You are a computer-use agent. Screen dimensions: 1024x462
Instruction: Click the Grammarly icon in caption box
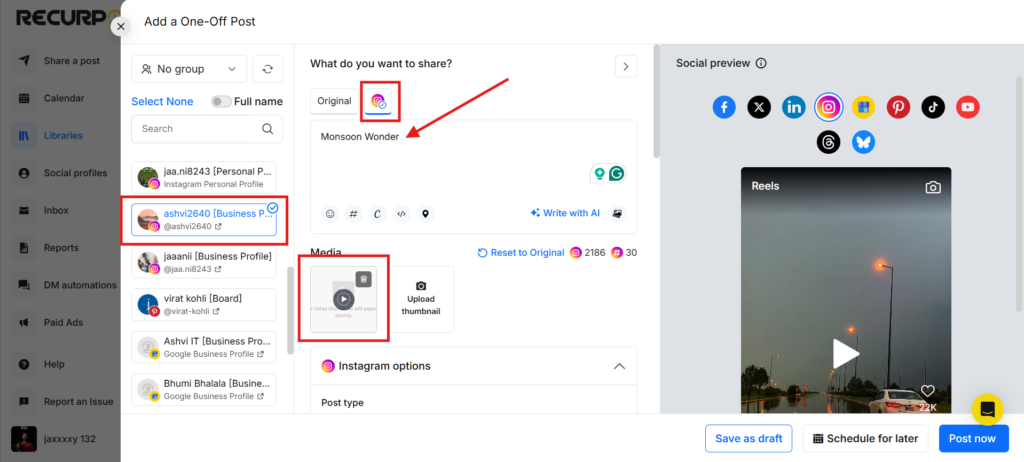(616, 173)
